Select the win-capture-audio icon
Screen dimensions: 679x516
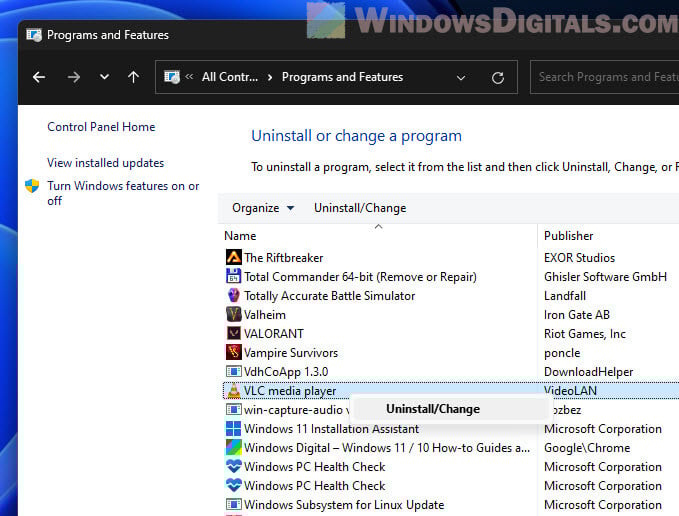234,409
